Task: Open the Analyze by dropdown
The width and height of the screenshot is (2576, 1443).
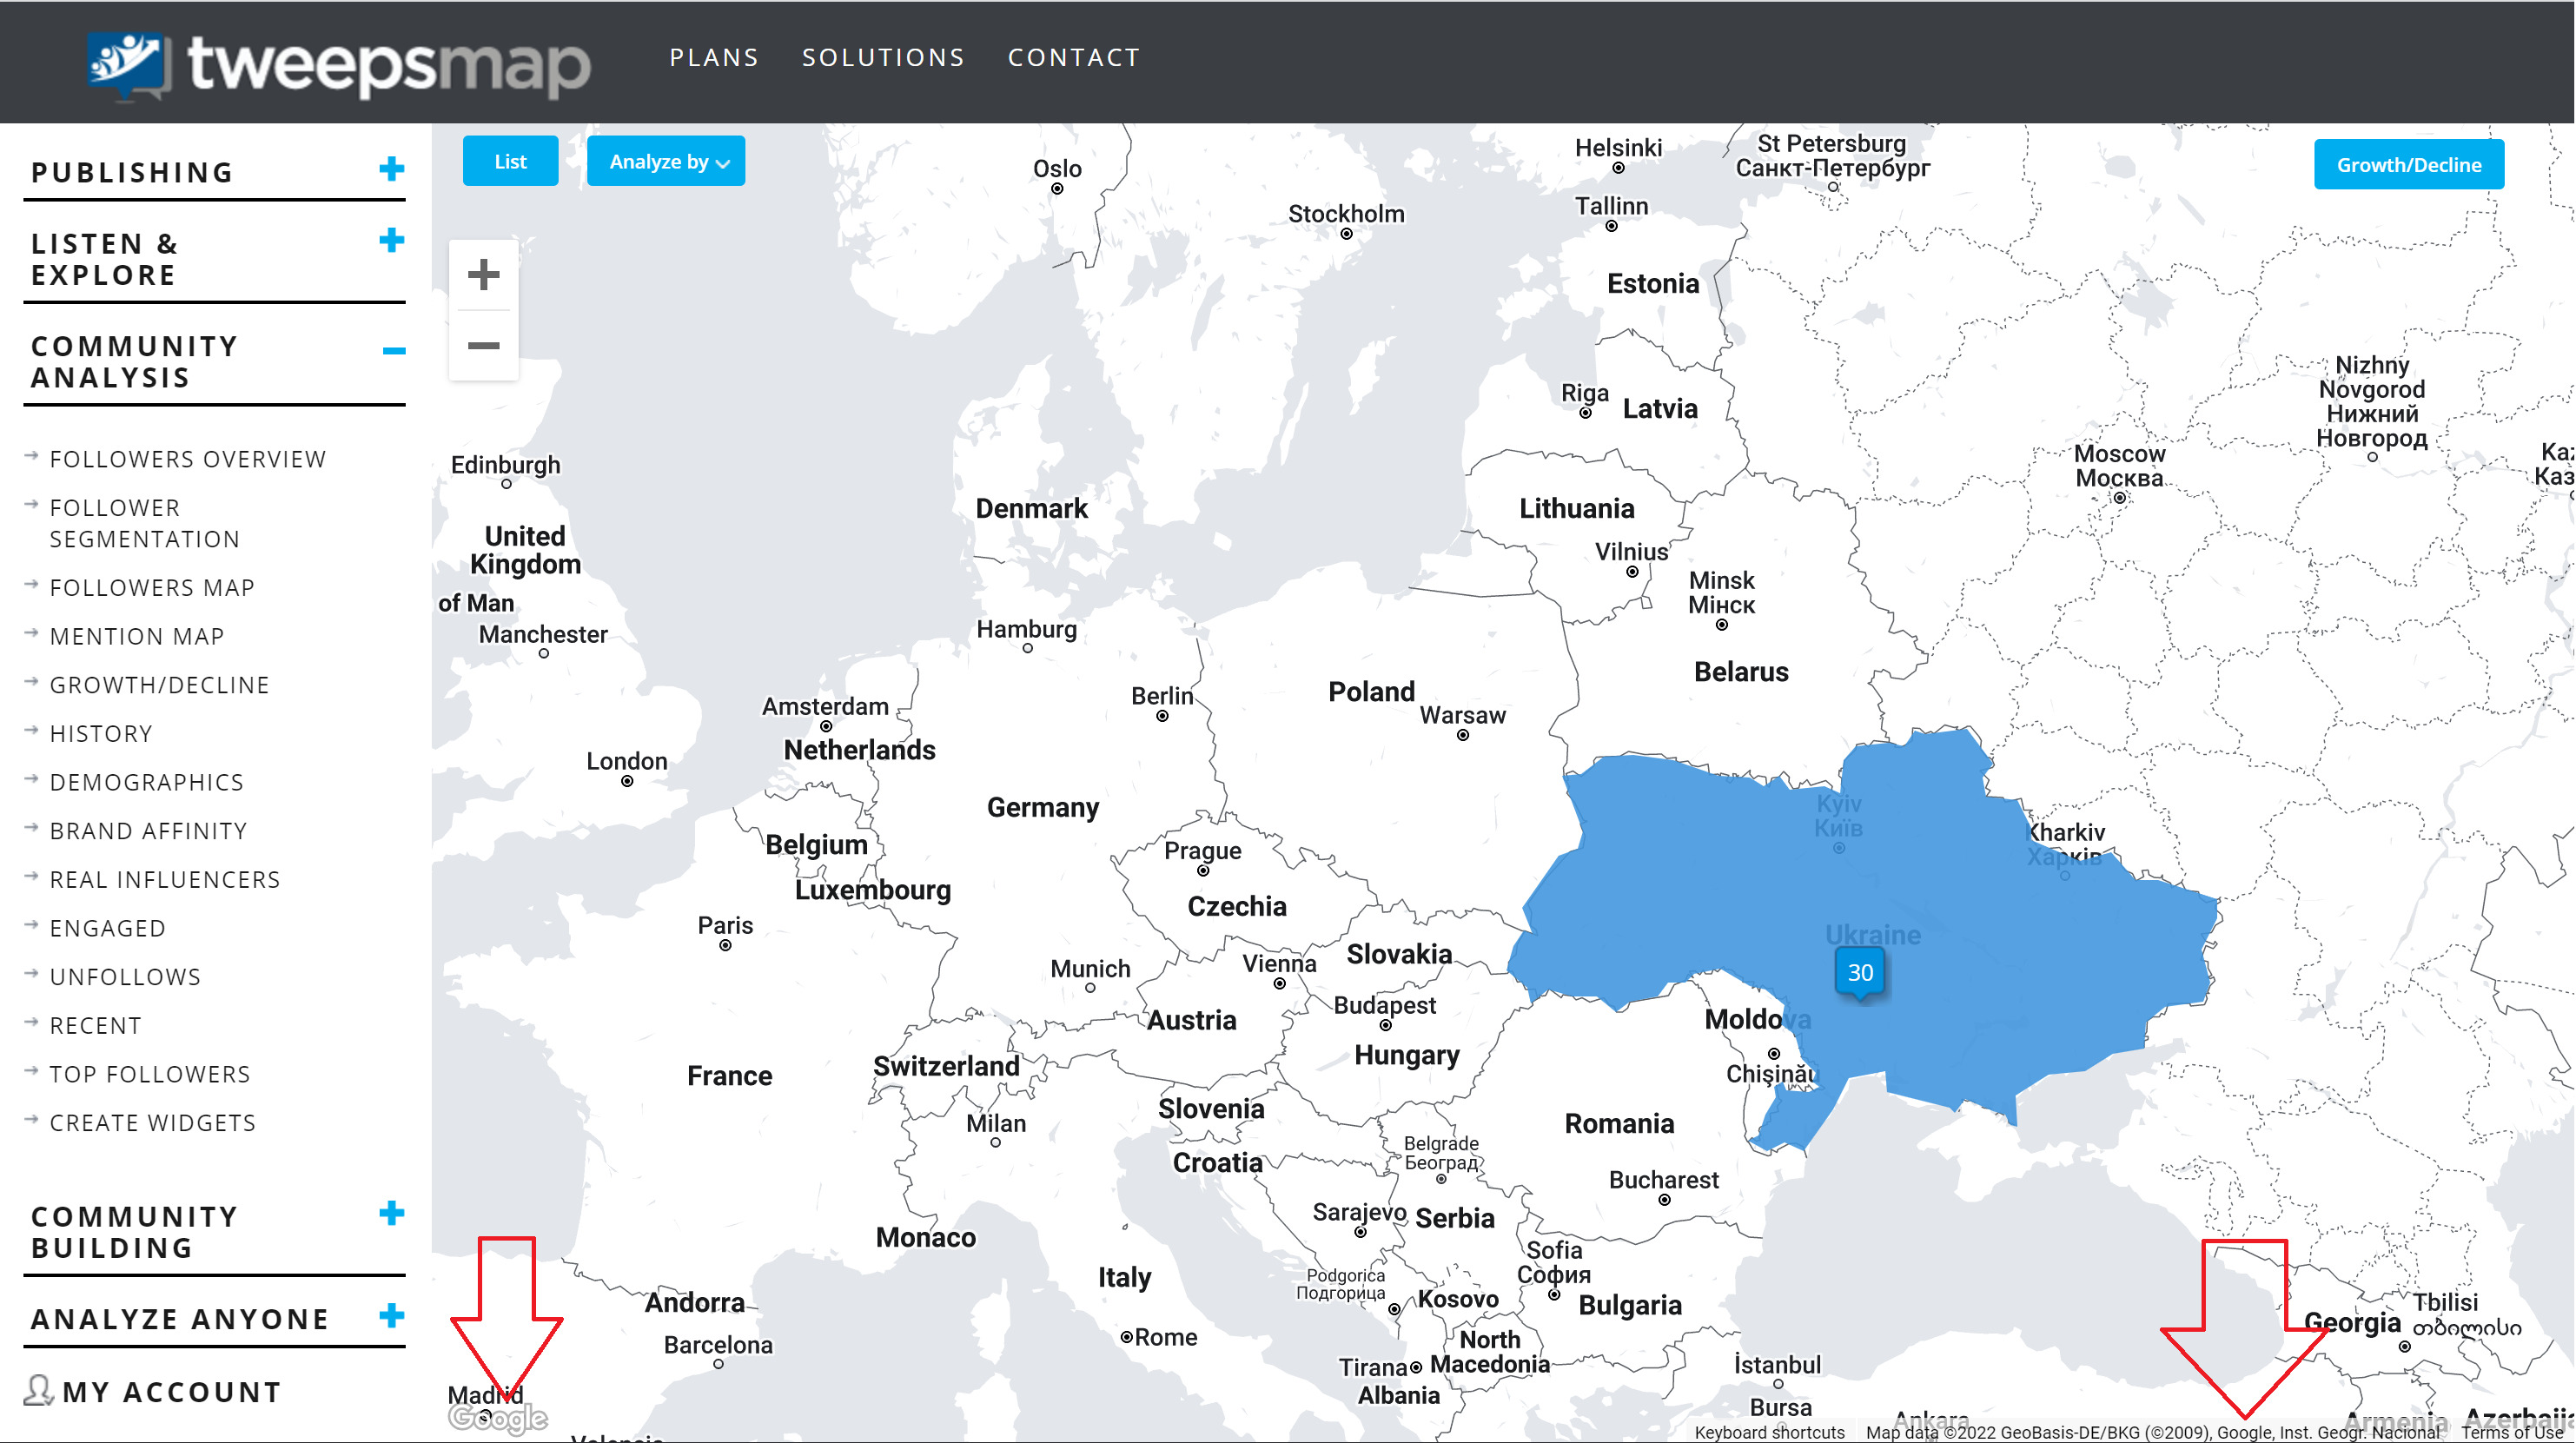Action: pyautogui.click(x=666, y=161)
